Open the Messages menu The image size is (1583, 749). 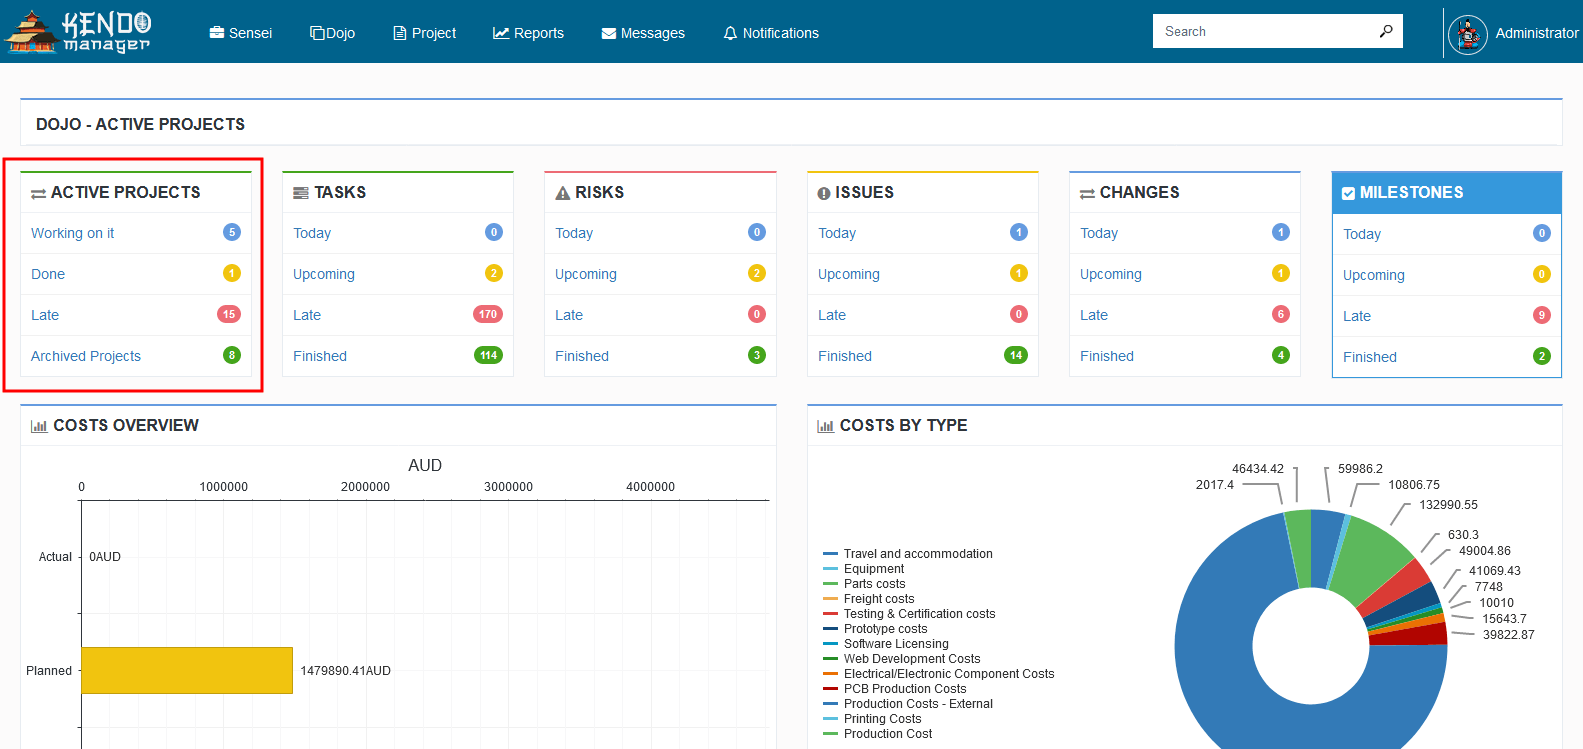pyautogui.click(x=643, y=33)
